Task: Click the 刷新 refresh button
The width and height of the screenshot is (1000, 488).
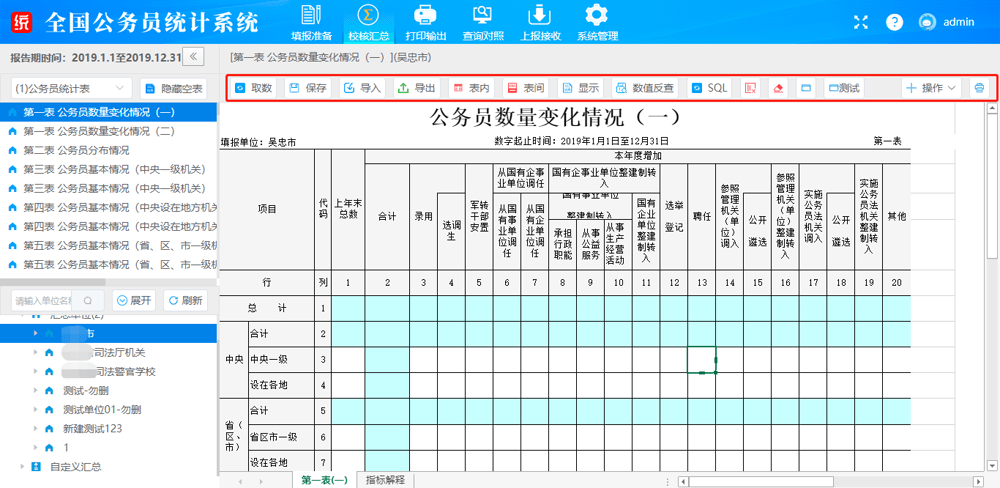Action: click(186, 300)
